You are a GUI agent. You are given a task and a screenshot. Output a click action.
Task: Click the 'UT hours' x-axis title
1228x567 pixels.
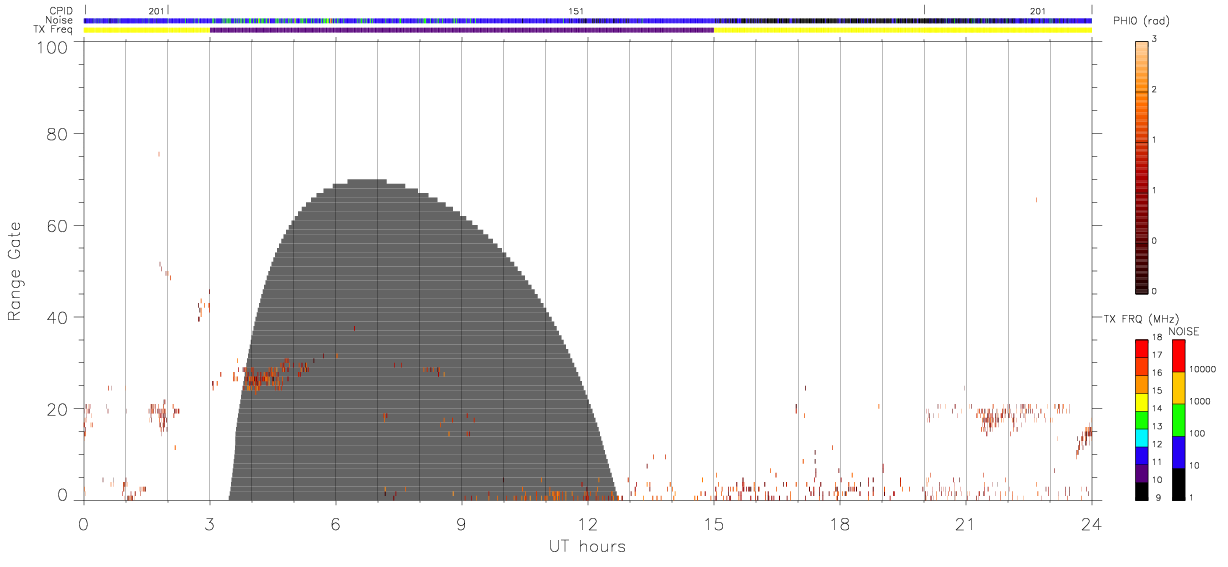pos(587,546)
